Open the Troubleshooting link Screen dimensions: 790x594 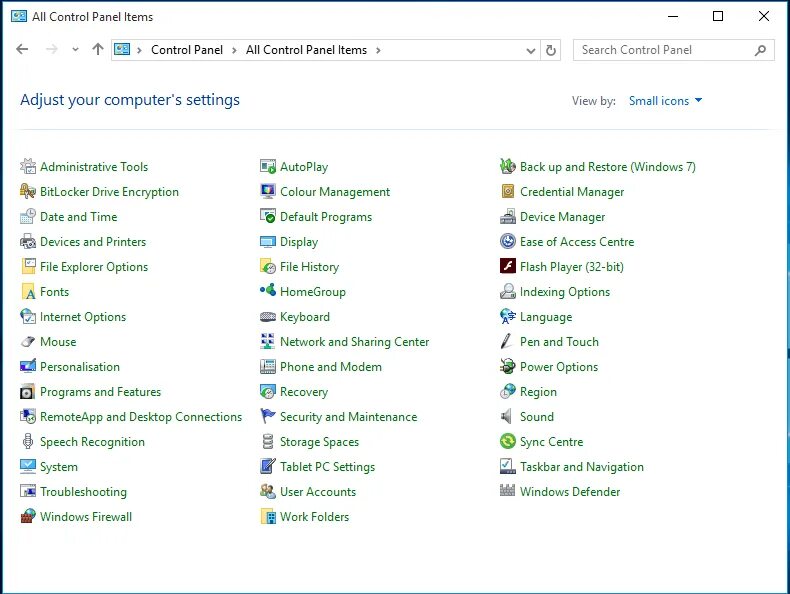84,492
